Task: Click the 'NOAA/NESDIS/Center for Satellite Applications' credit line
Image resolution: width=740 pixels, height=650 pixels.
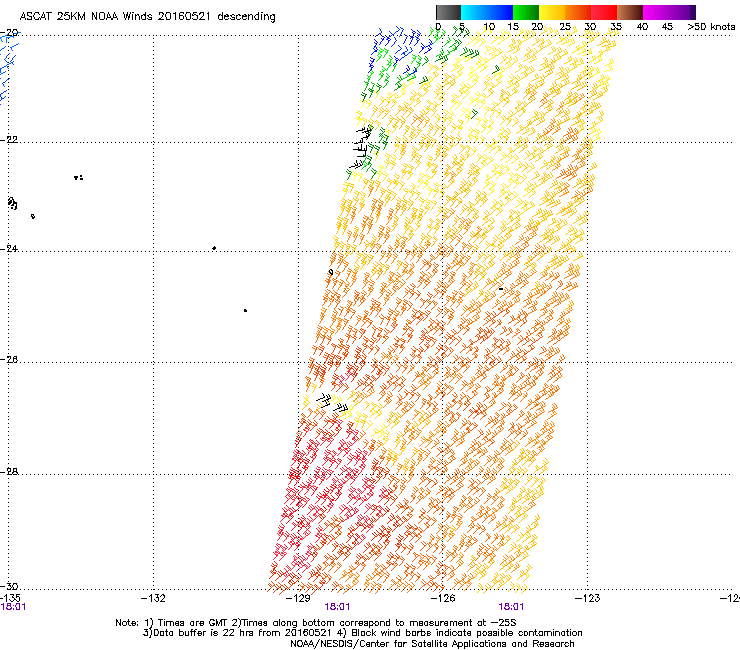Action: pyautogui.click(x=432, y=644)
